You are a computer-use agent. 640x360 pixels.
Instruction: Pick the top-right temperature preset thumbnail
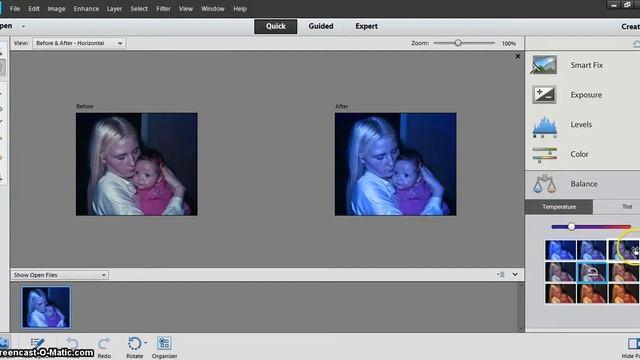624,250
